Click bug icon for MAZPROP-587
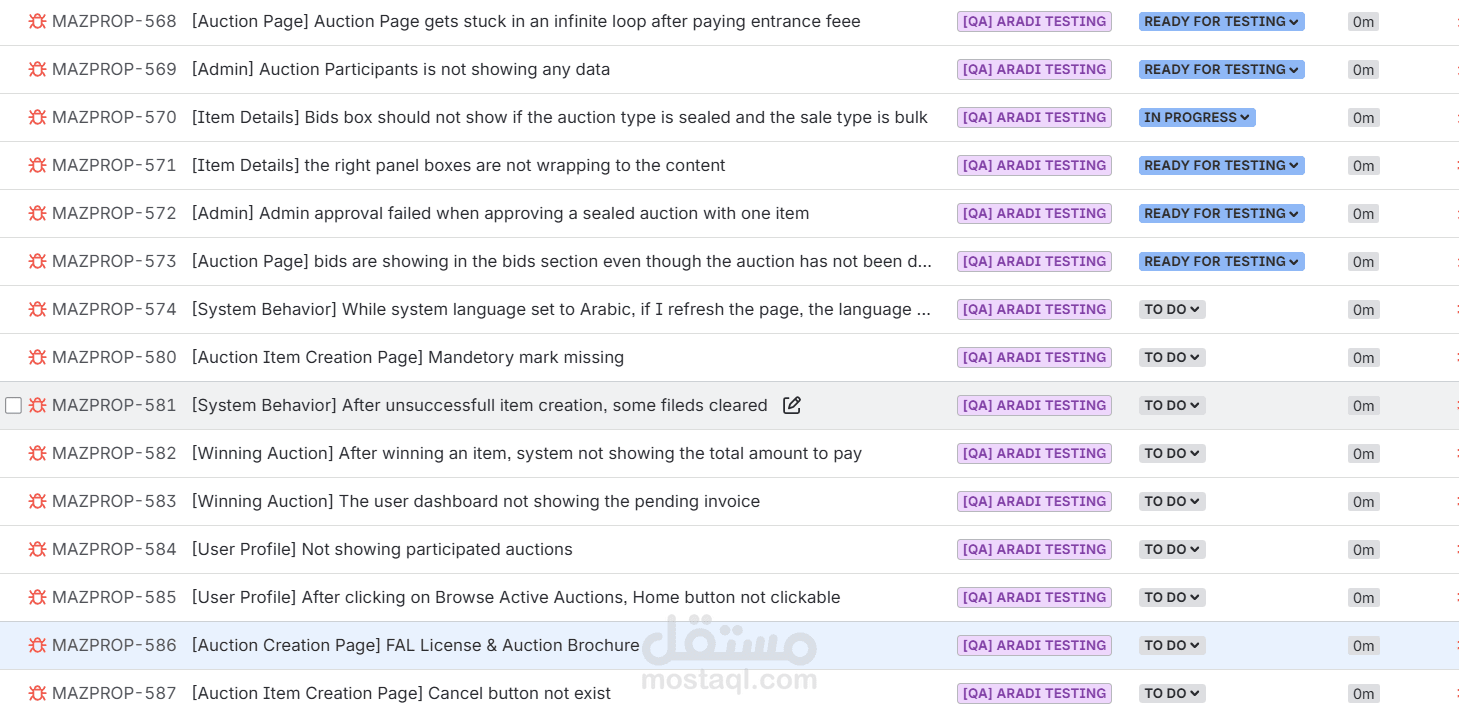Screen dimensions: 1459x709 click(38, 693)
